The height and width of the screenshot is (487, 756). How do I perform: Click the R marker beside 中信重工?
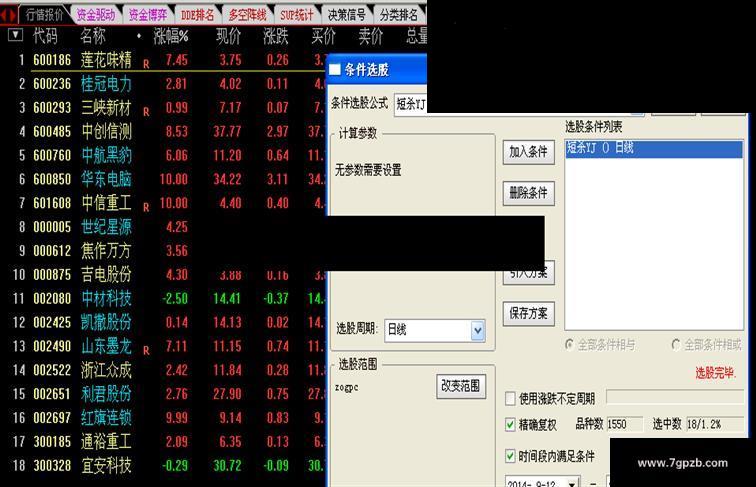[146, 208]
